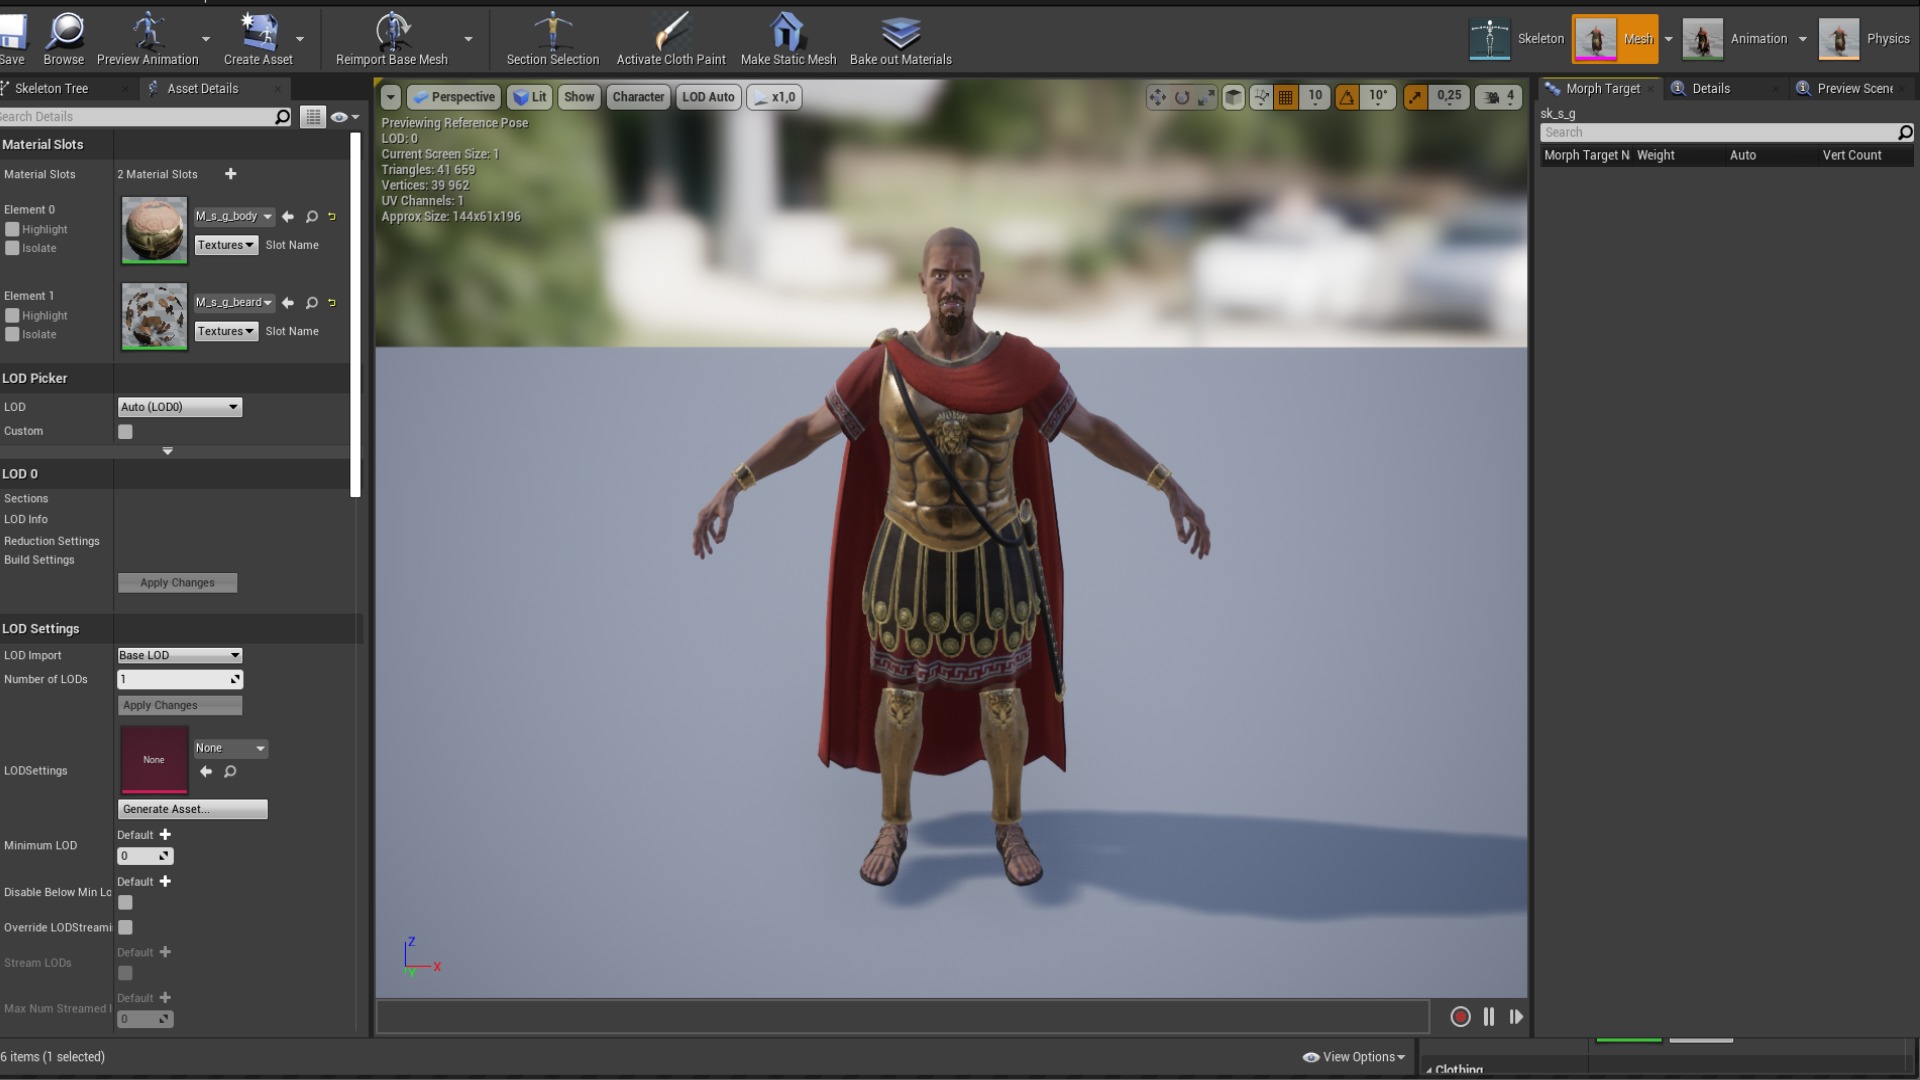The height and width of the screenshot is (1080, 1920).
Task: Enable Isolate for Element 1
Action: [13, 334]
